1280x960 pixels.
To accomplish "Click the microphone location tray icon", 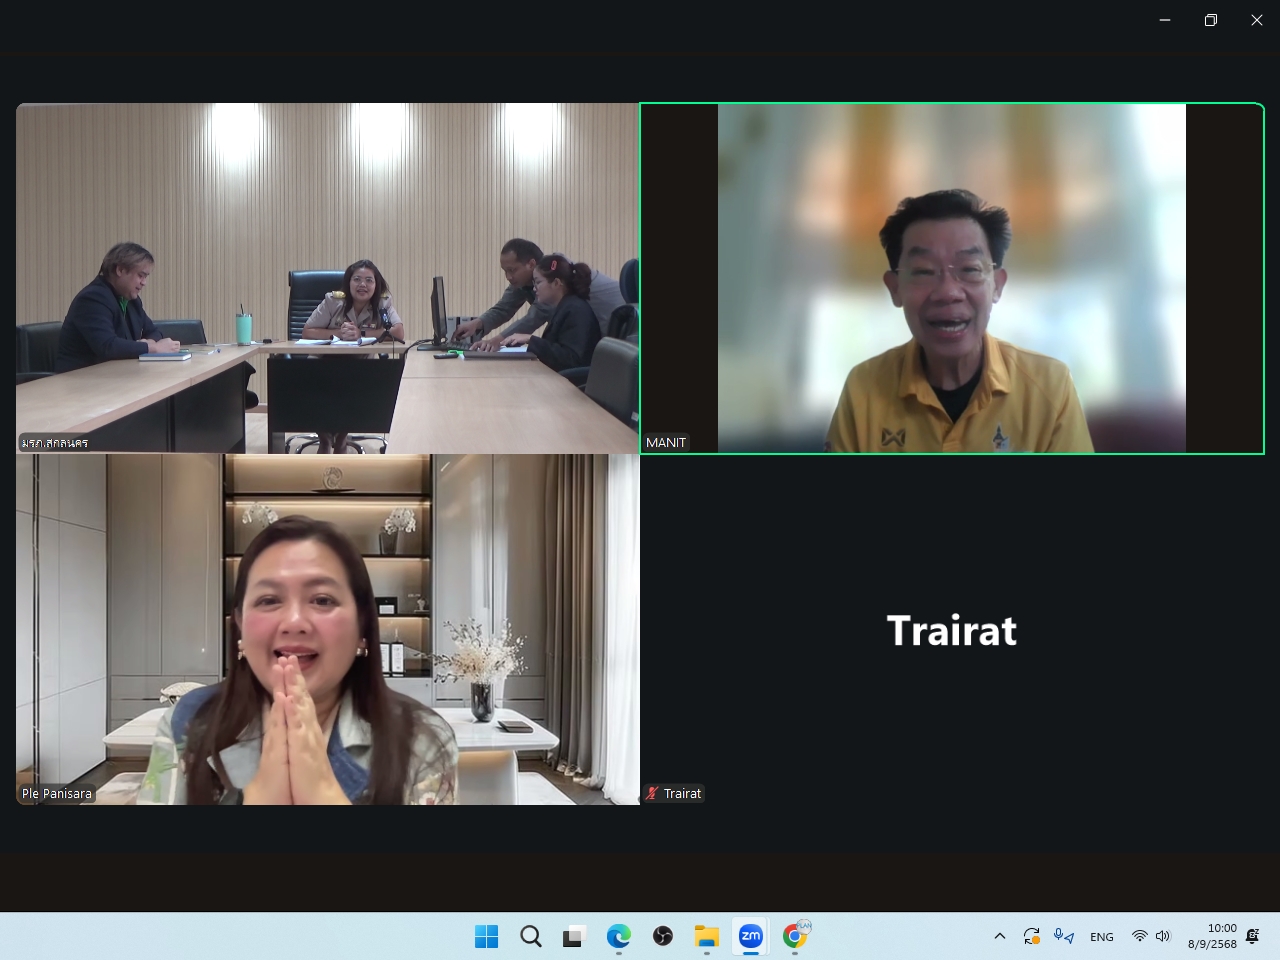I will (1063, 936).
